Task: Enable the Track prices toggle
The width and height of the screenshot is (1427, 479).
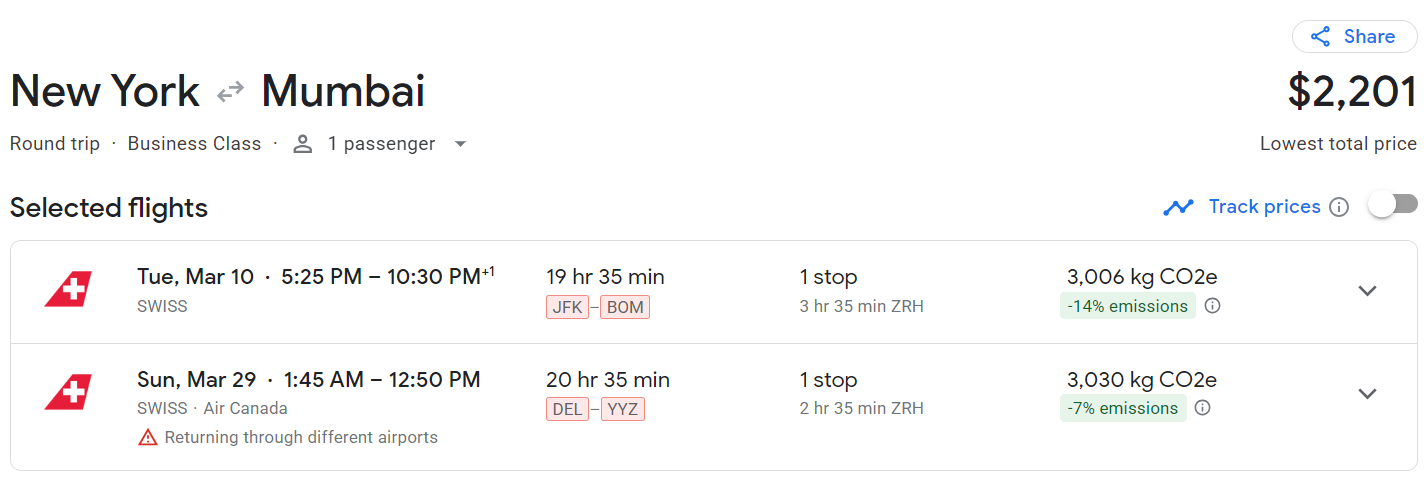Action: pyautogui.click(x=1392, y=205)
